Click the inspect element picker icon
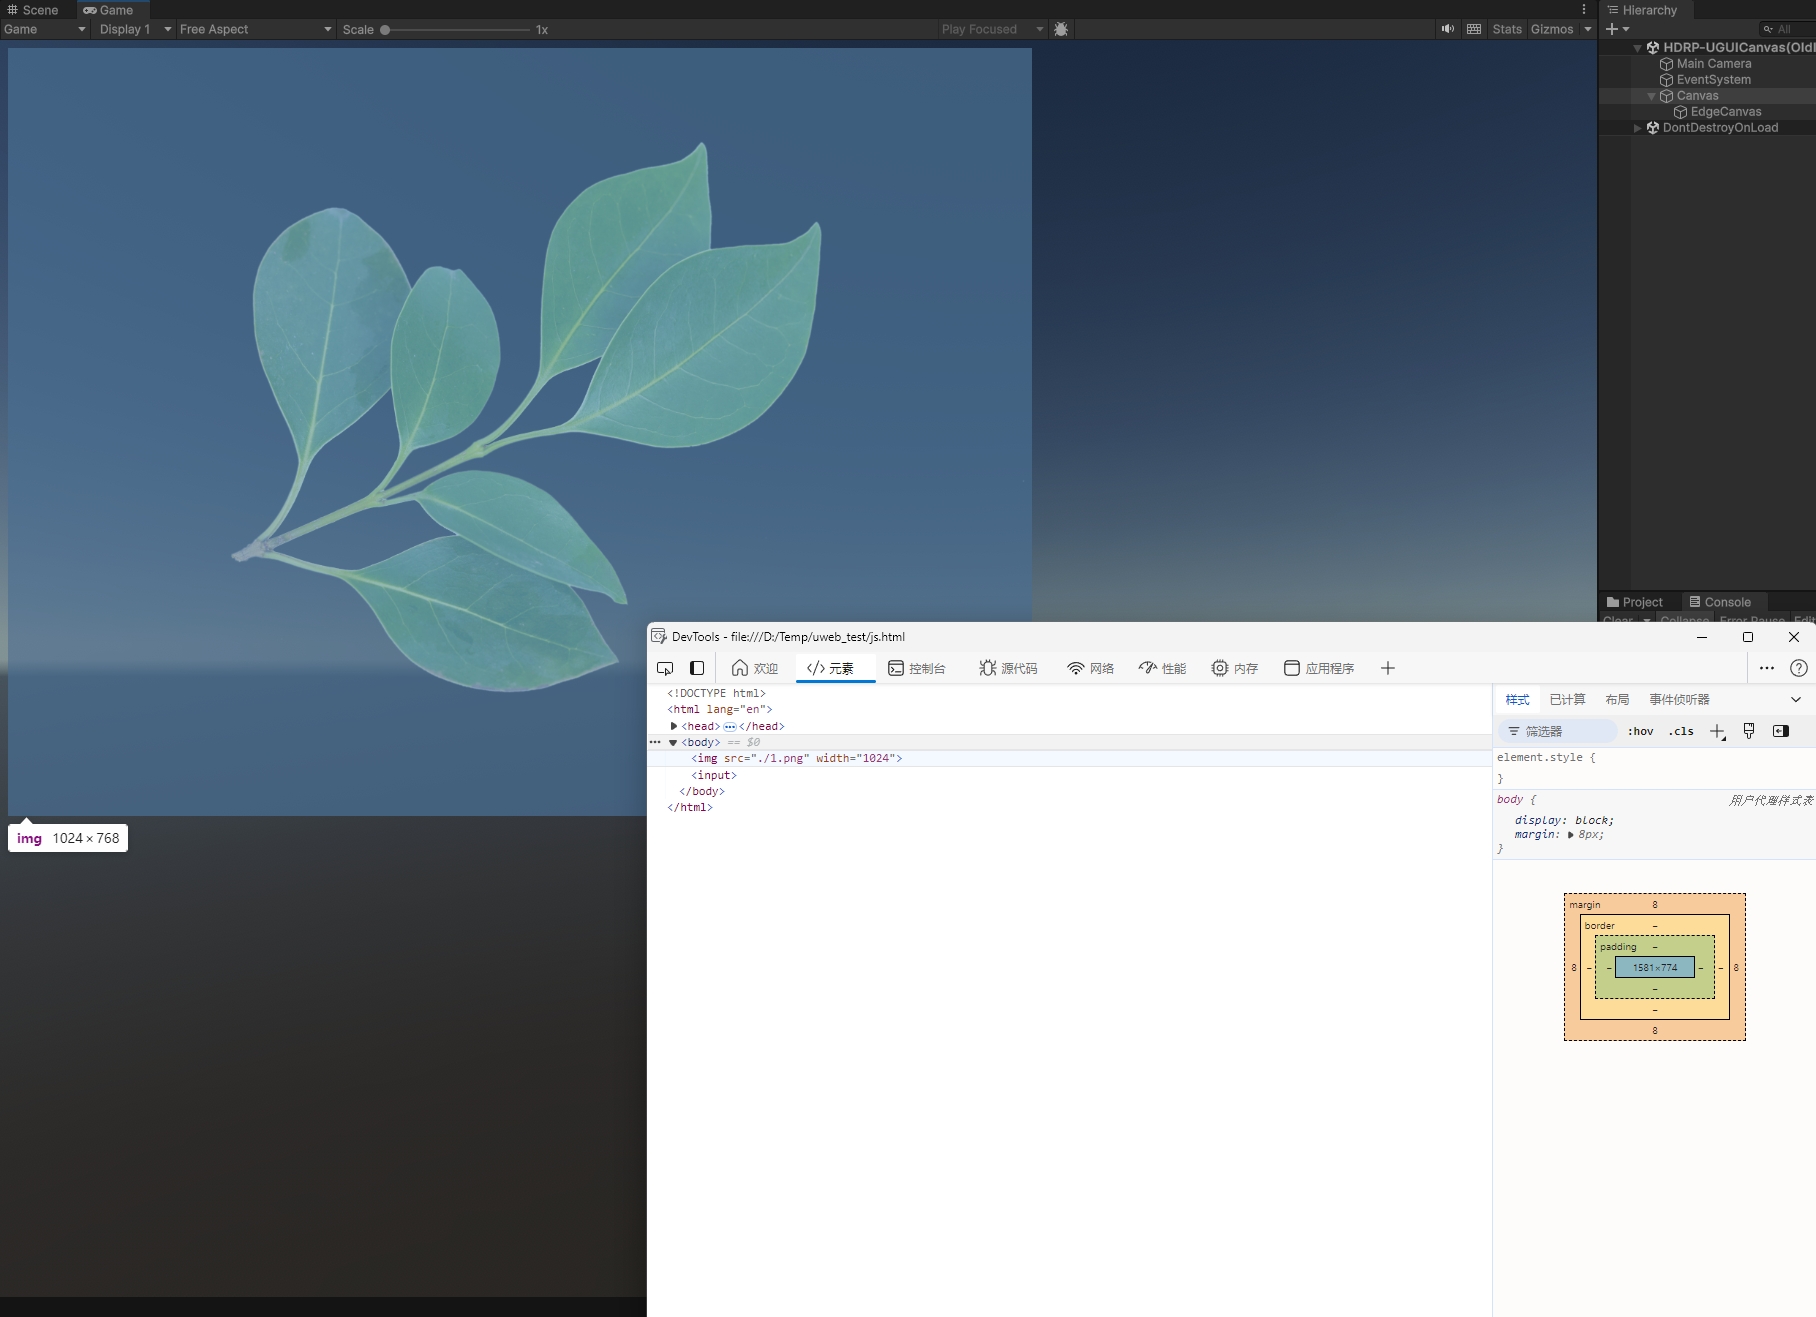Screen dimensions: 1816x1317 tap(665, 668)
